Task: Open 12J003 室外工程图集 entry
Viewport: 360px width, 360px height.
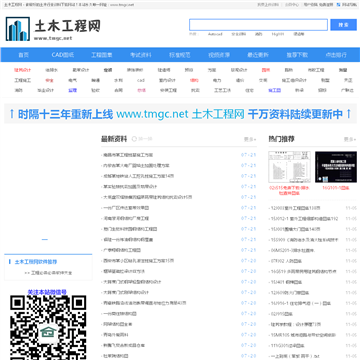Action: tap(294, 208)
